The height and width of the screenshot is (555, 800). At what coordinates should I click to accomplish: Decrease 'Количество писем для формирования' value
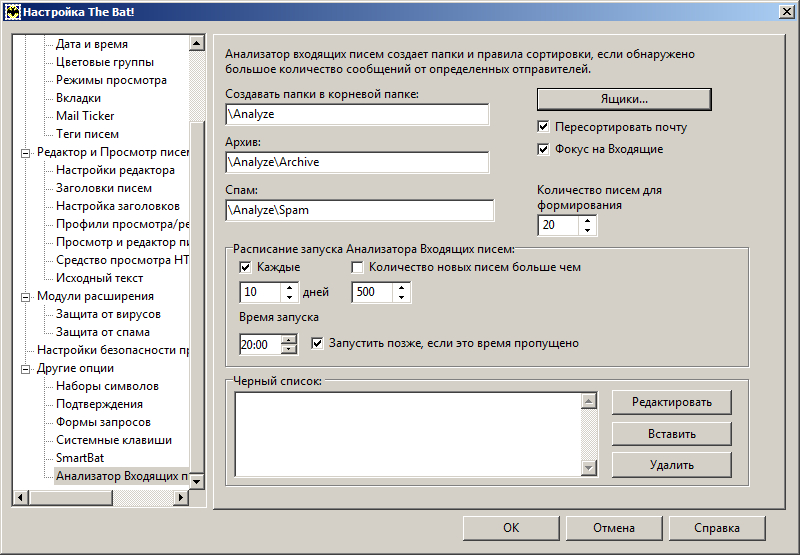click(x=587, y=231)
